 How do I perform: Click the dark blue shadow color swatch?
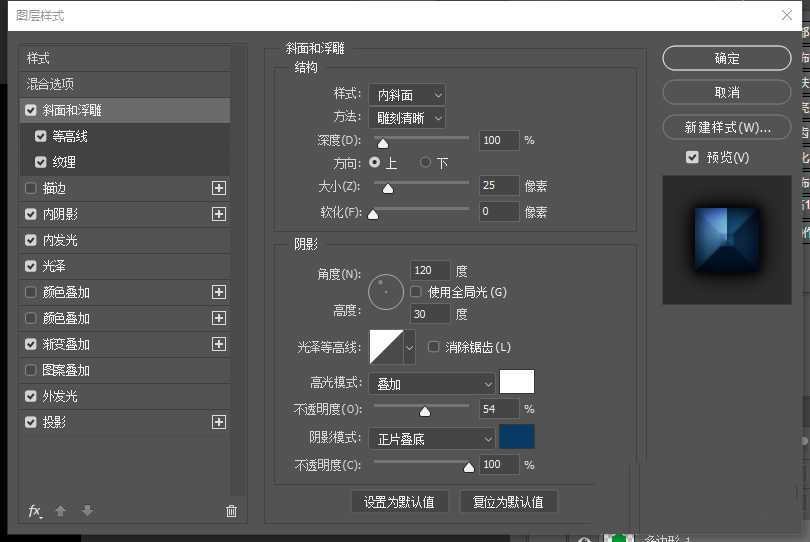517,437
